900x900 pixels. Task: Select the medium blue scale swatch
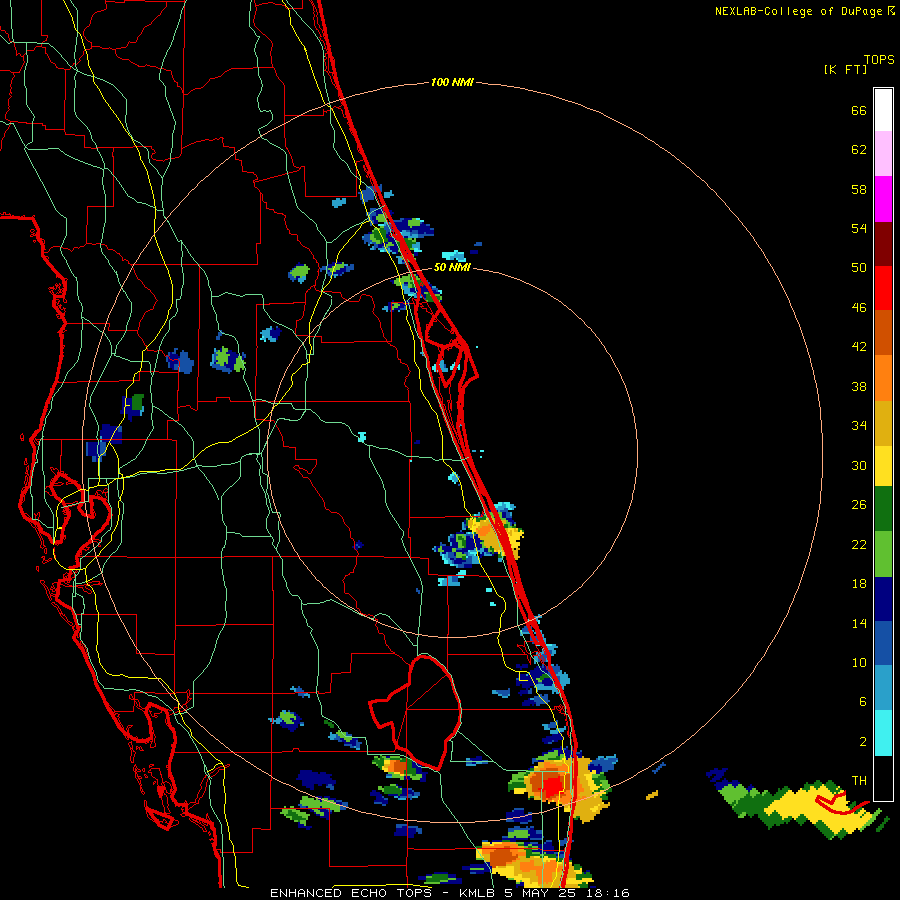point(883,643)
